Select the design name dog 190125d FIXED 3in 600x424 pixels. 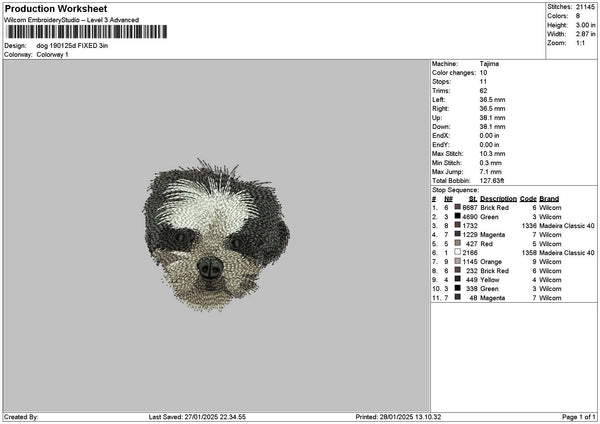tap(72, 46)
